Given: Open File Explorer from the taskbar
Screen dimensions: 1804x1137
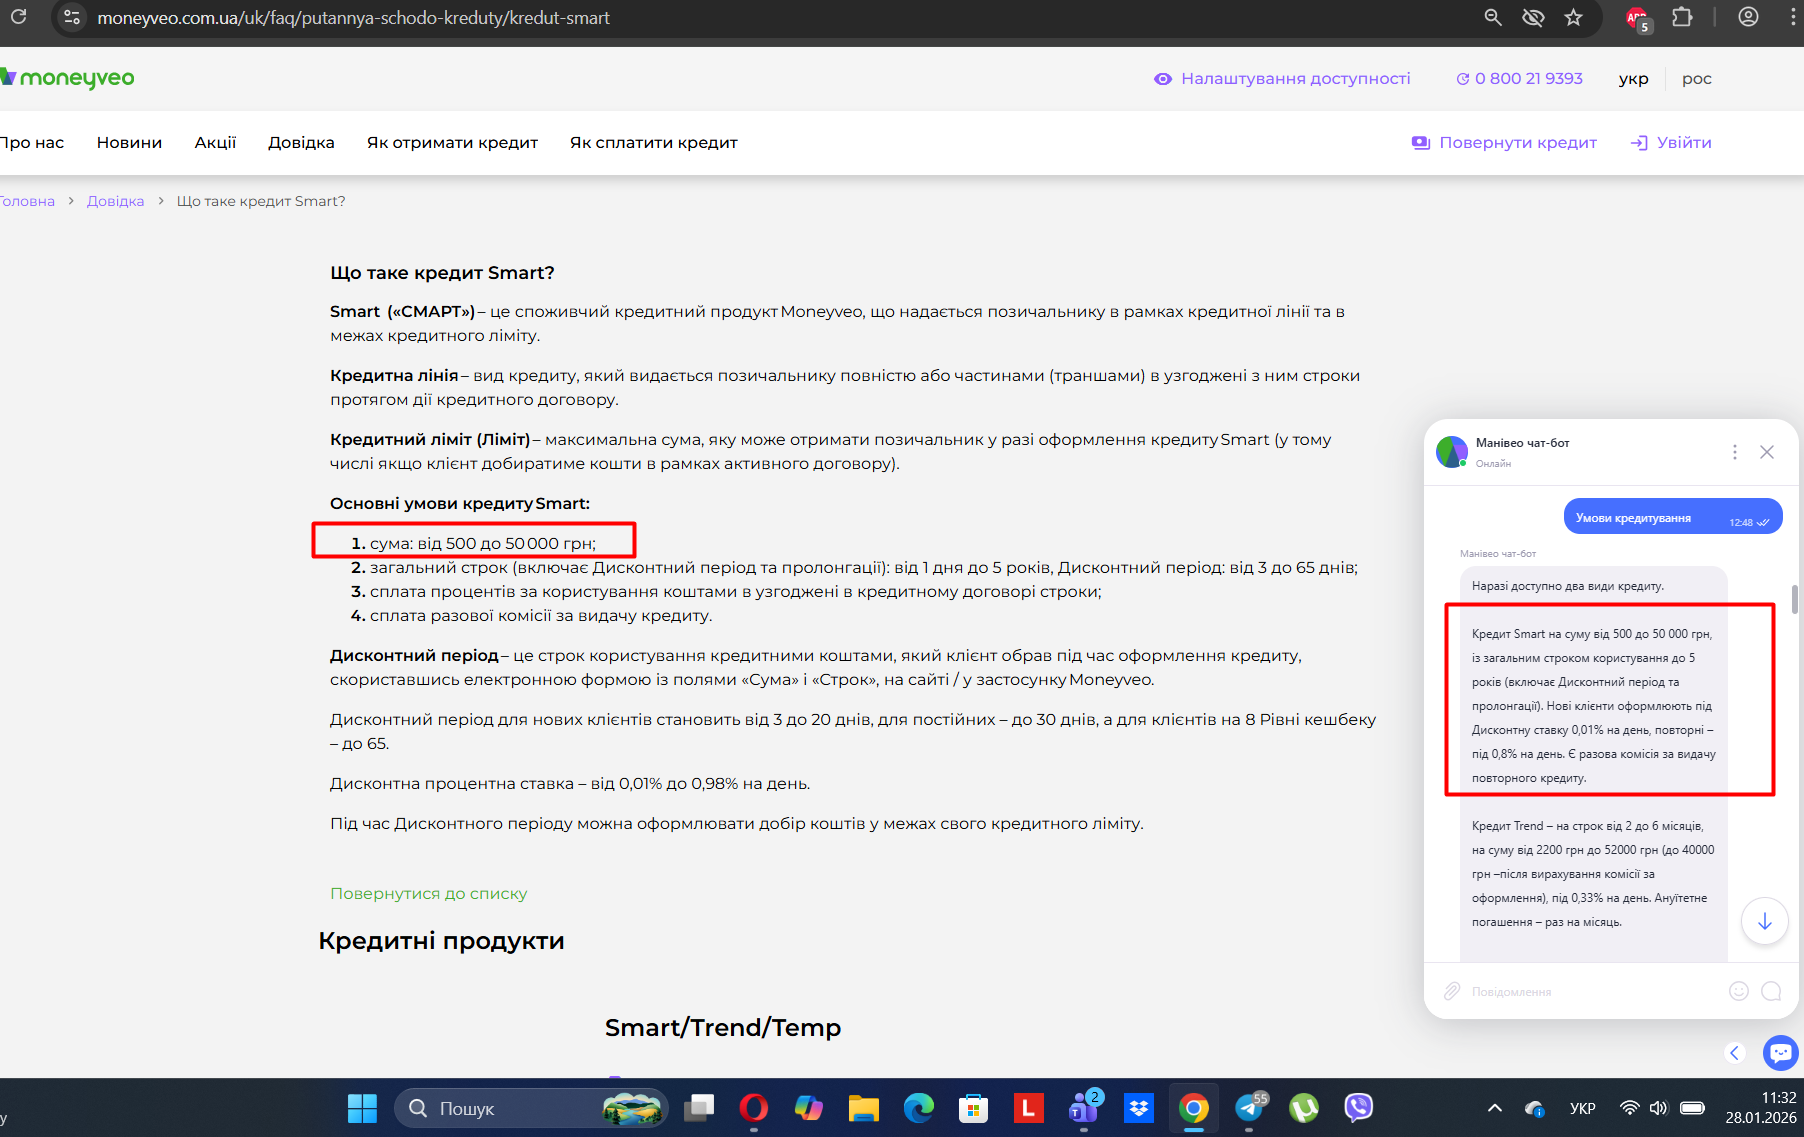Looking at the screenshot, I should 863,1108.
